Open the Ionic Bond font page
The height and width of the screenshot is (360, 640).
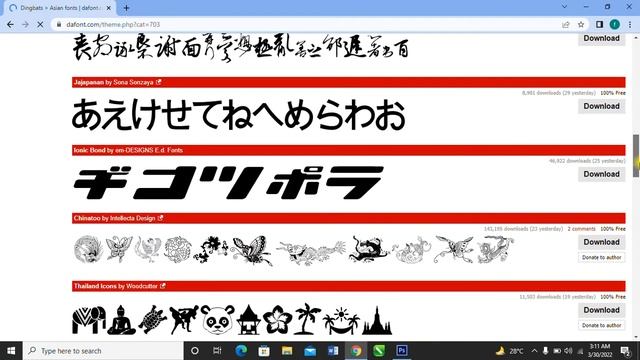(x=89, y=150)
